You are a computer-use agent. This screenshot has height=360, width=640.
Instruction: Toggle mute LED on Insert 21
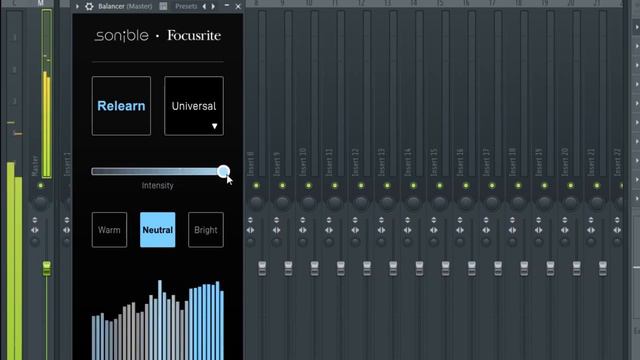pos(597,186)
